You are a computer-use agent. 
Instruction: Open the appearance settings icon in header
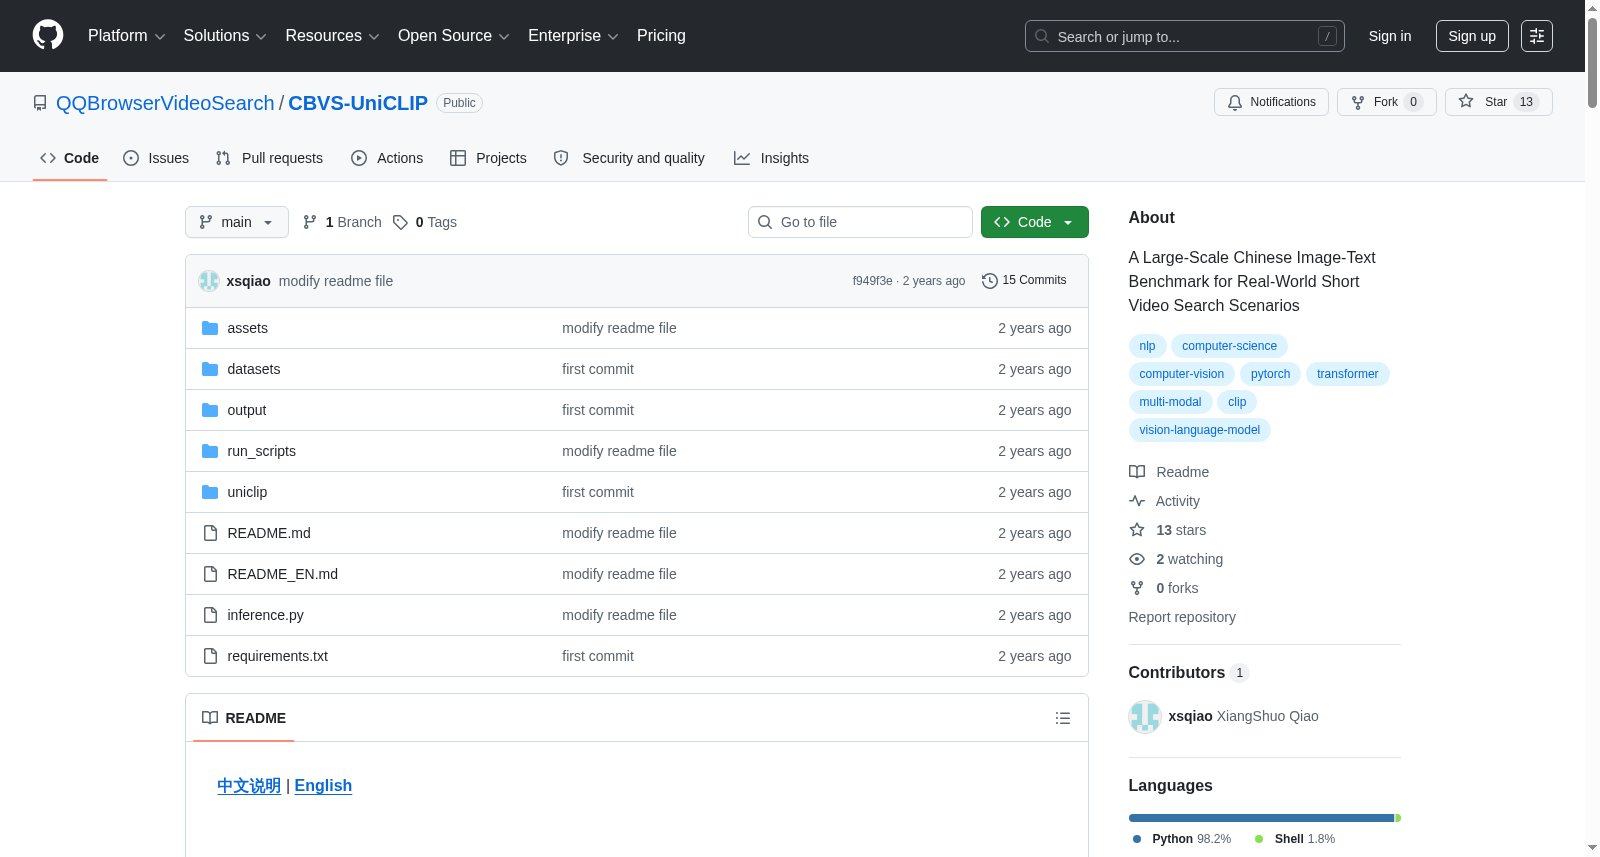tap(1537, 36)
